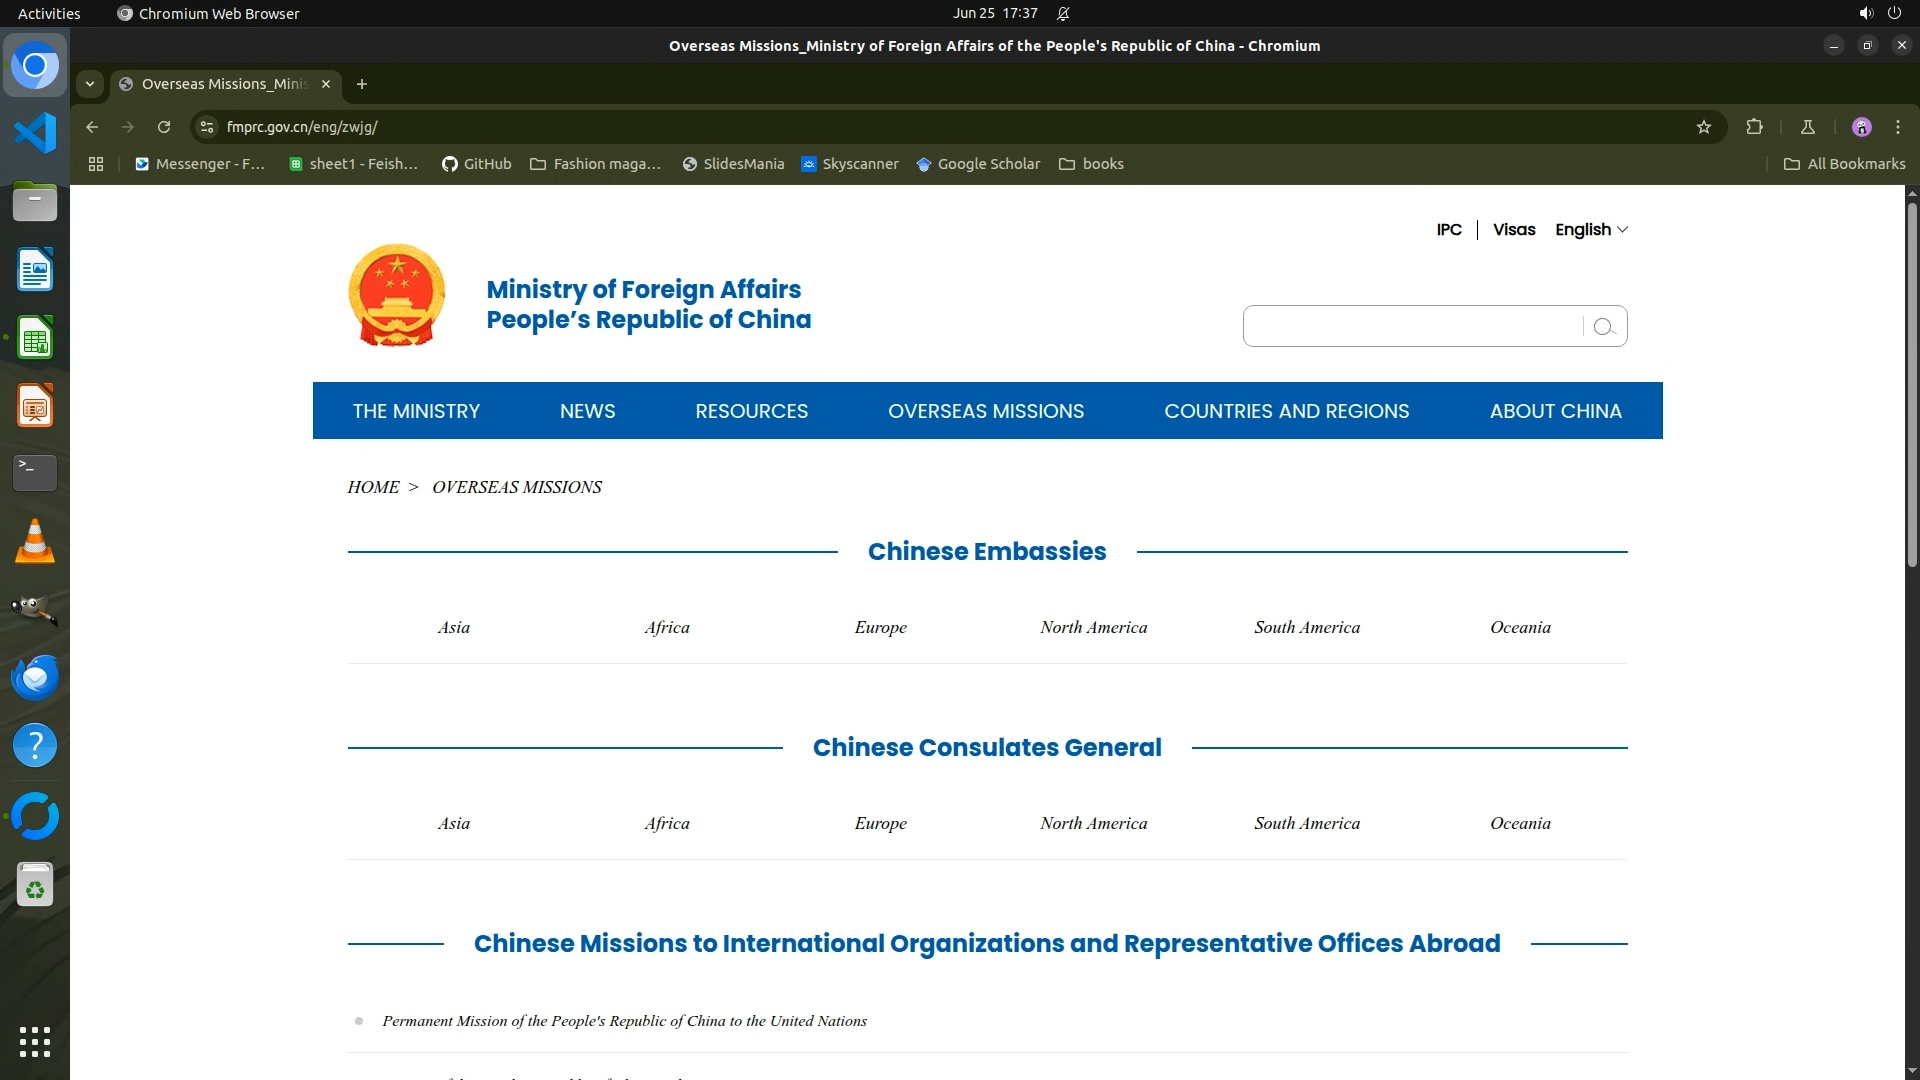Image resolution: width=1920 pixels, height=1080 pixels.
Task: Open the Chromium three-dot menu
Action: click(1897, 127)
